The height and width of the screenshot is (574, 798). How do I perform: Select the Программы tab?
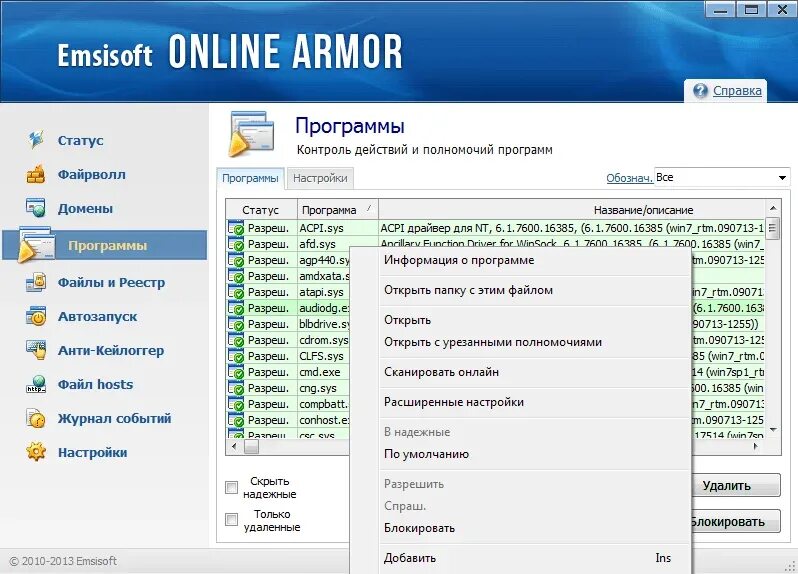click(250, 178)
